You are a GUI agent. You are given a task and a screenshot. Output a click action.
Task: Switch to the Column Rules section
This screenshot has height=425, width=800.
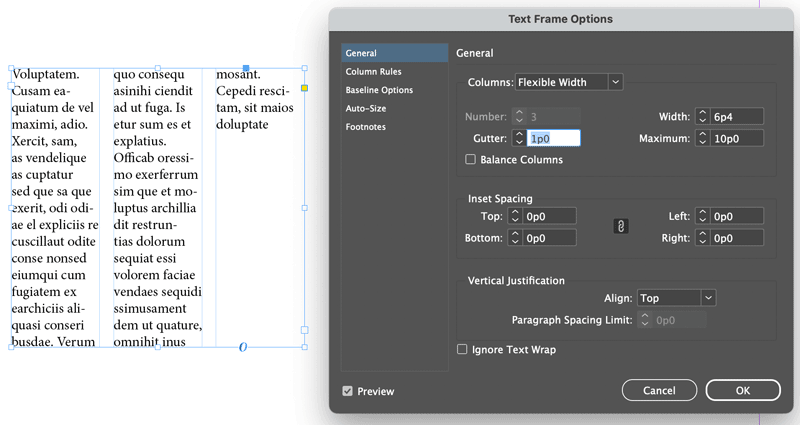click(x=373, y=71)
